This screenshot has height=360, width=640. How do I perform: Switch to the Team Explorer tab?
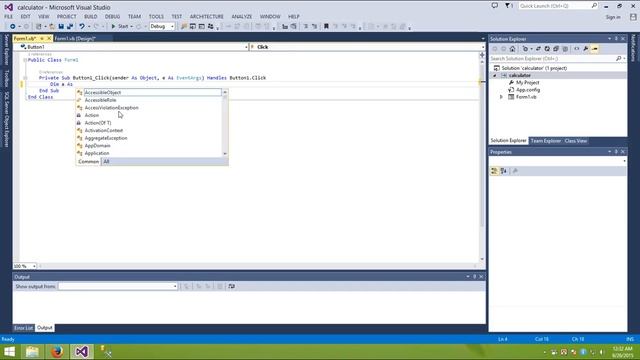(545, 141)
